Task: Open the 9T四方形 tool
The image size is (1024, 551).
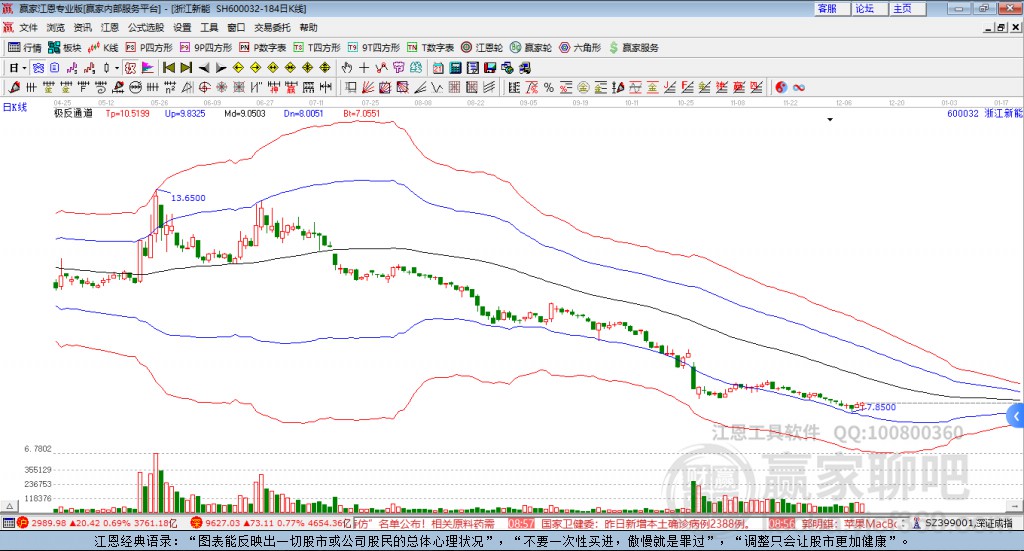Action: click(x=374, y=48)
